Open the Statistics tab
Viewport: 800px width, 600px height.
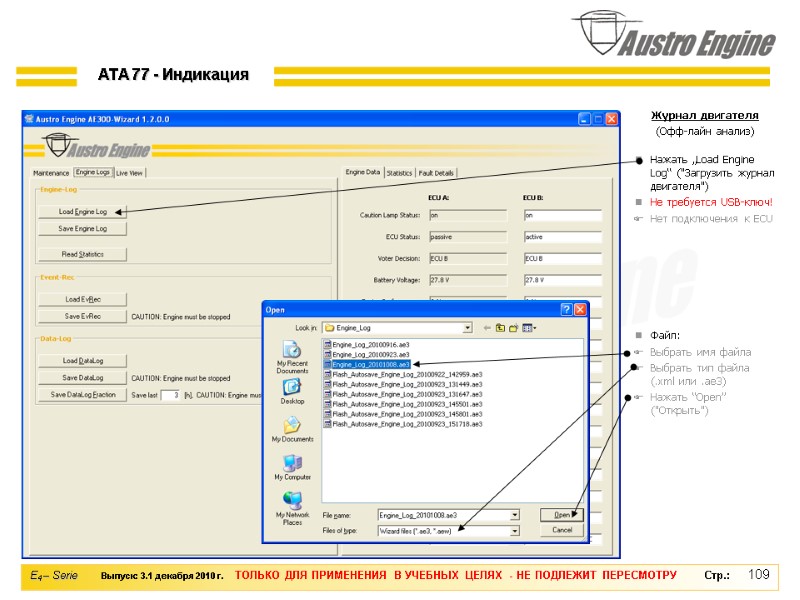click(399, 173)
